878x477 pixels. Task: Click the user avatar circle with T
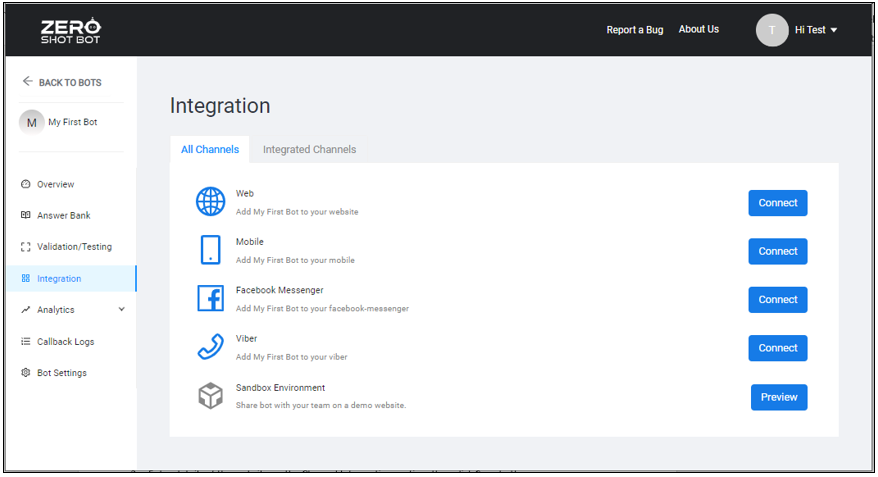click(x=772, y=30)
